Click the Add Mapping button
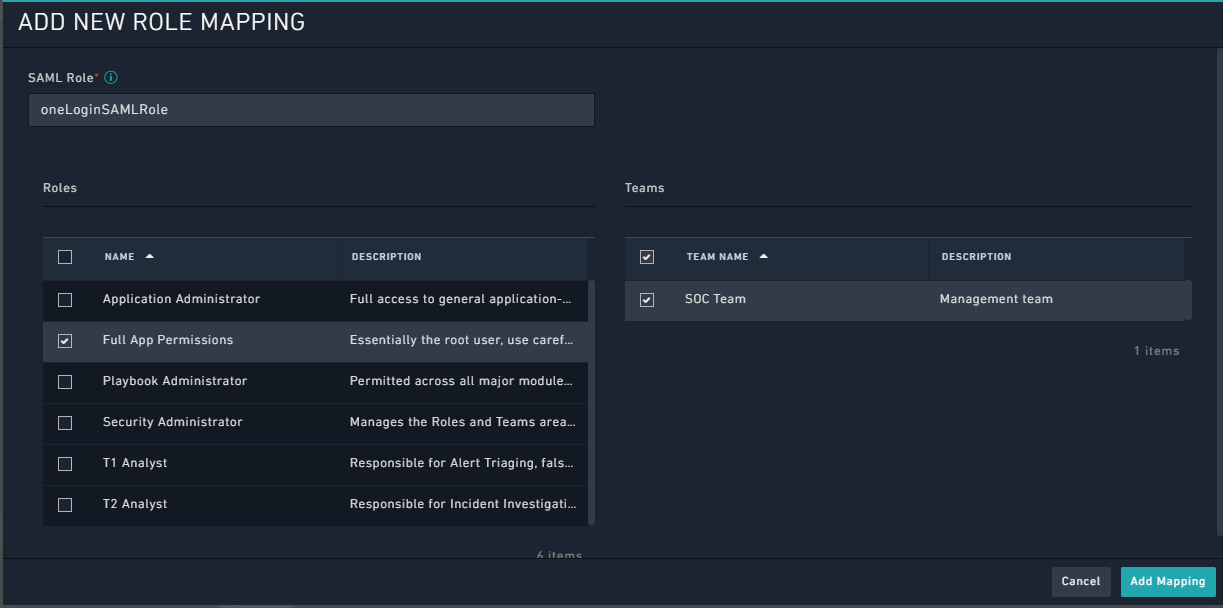The image size is (1223, 608). (1167, 581)
